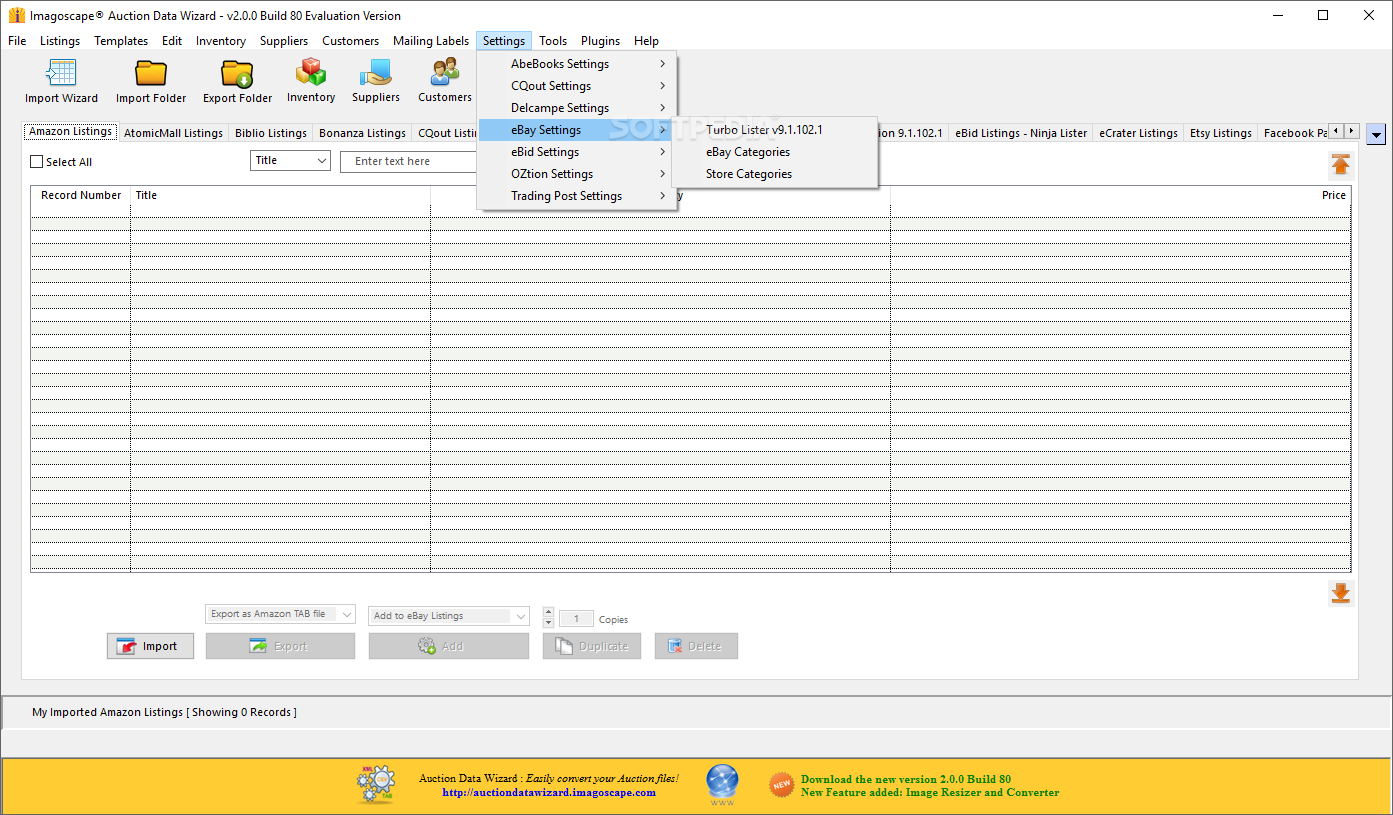Click Download the new version 2.0.0 link
The width and height of the screenshot is (1393, 815).
[906, 779]
